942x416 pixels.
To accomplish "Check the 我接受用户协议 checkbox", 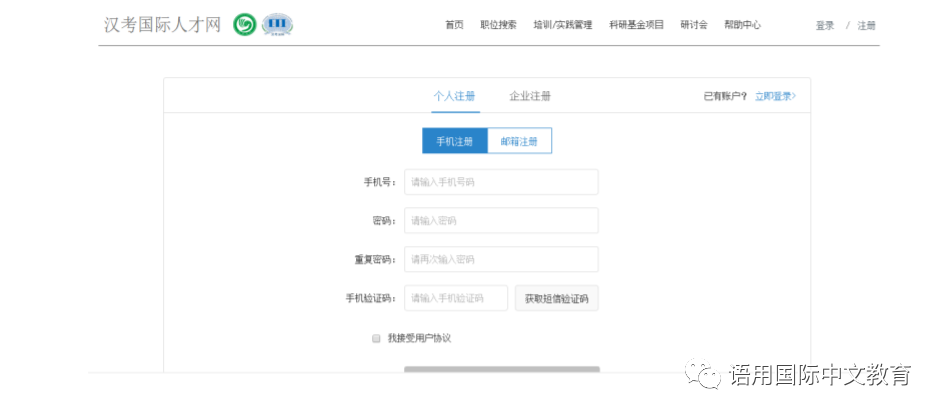I will point(376,338).
